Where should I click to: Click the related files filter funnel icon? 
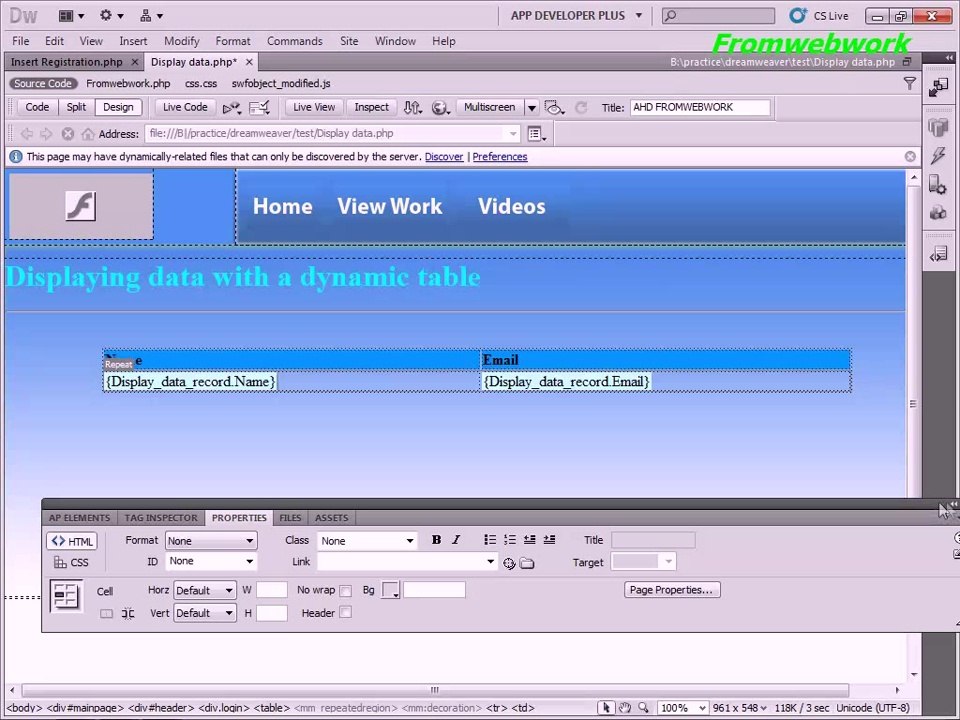pos(909,83)
